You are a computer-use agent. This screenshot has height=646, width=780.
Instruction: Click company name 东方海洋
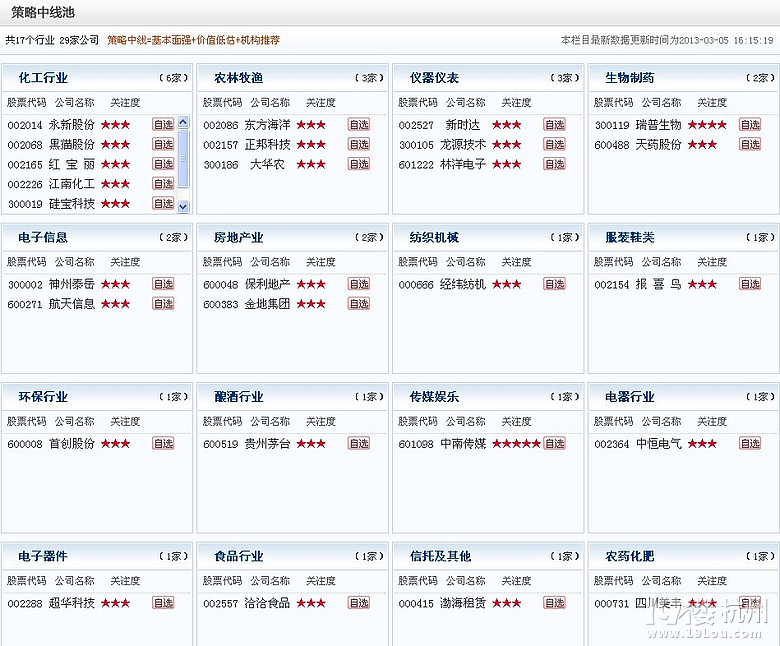coord(267,125)
